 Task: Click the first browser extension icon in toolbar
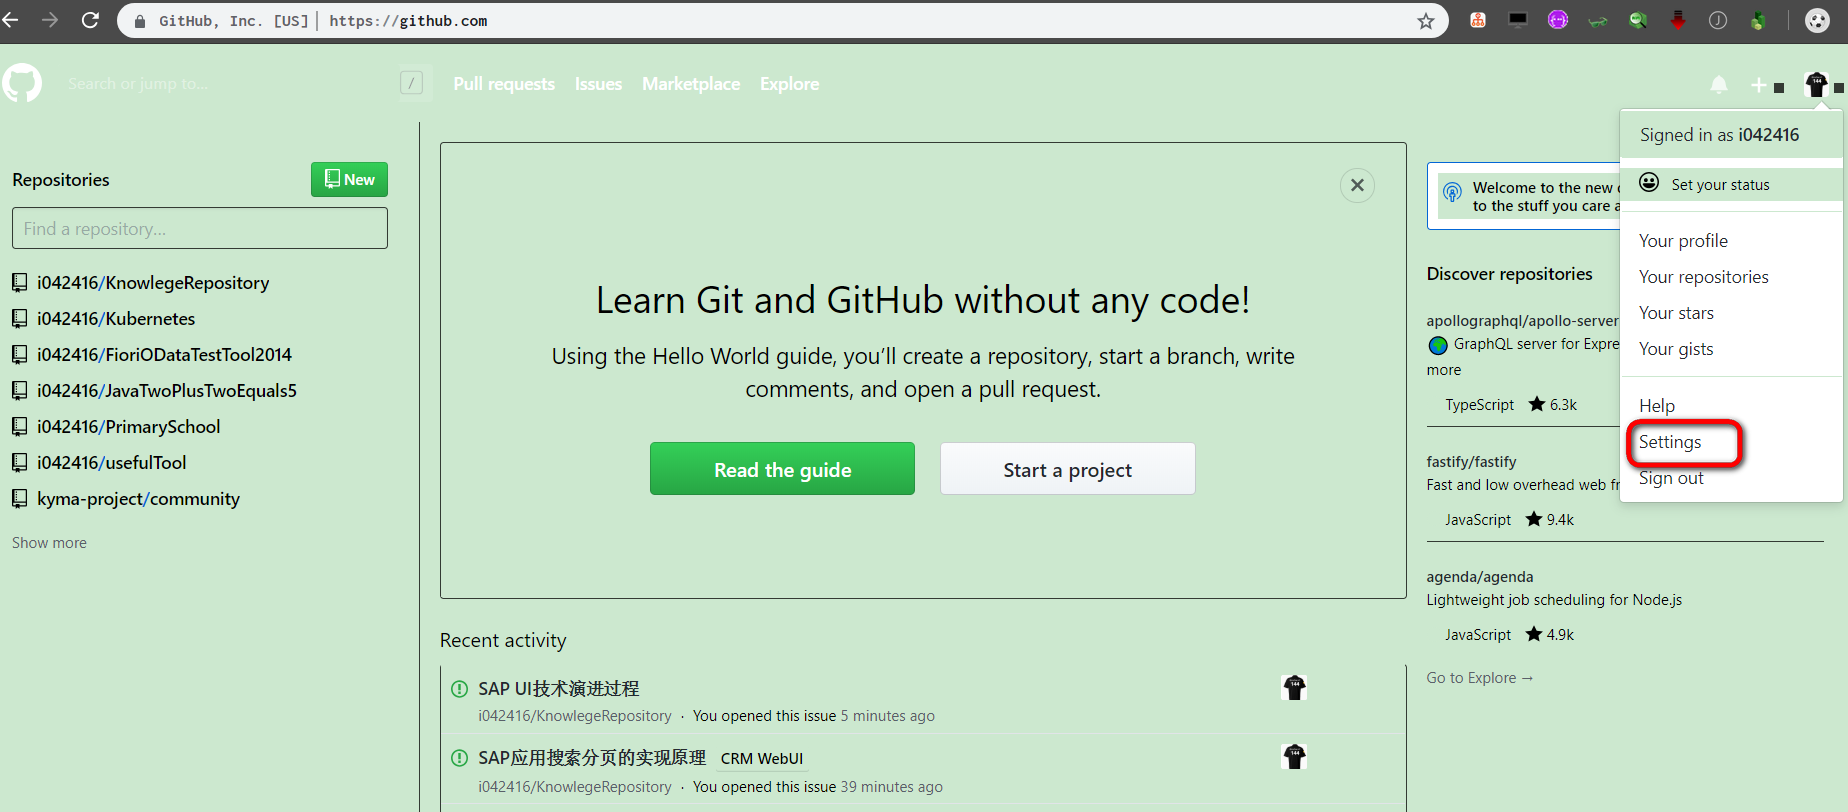pyautogui.click(x=1478, y=20)
